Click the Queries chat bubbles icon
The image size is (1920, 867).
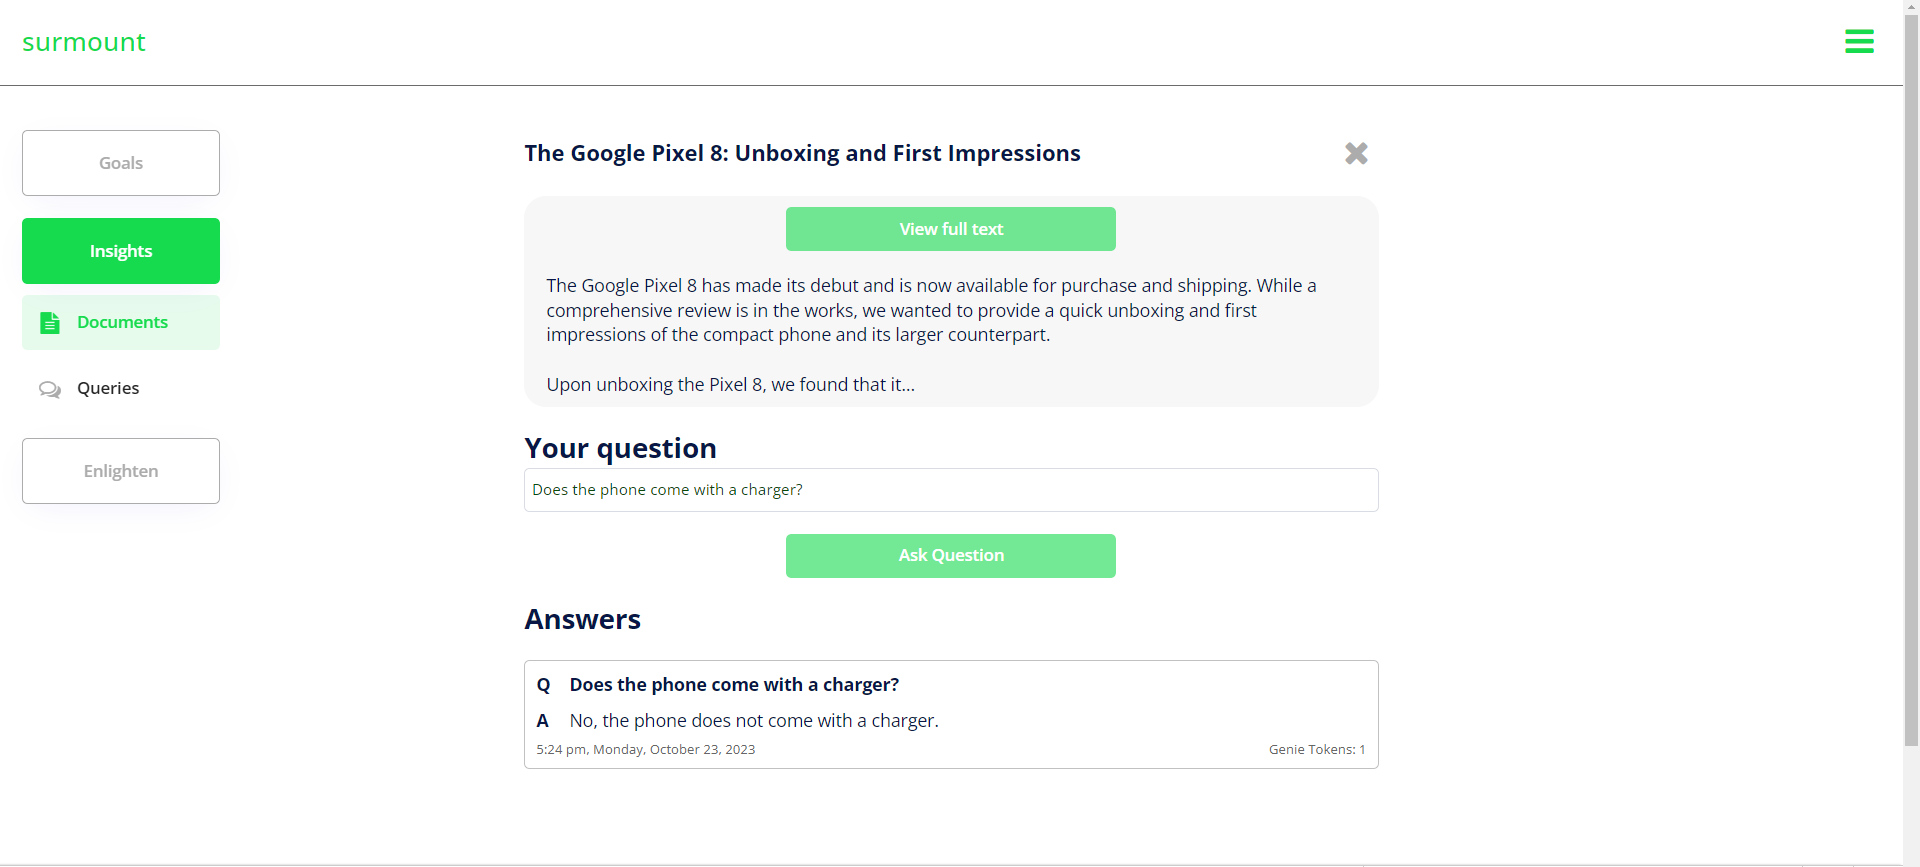[x=49, y=389]
